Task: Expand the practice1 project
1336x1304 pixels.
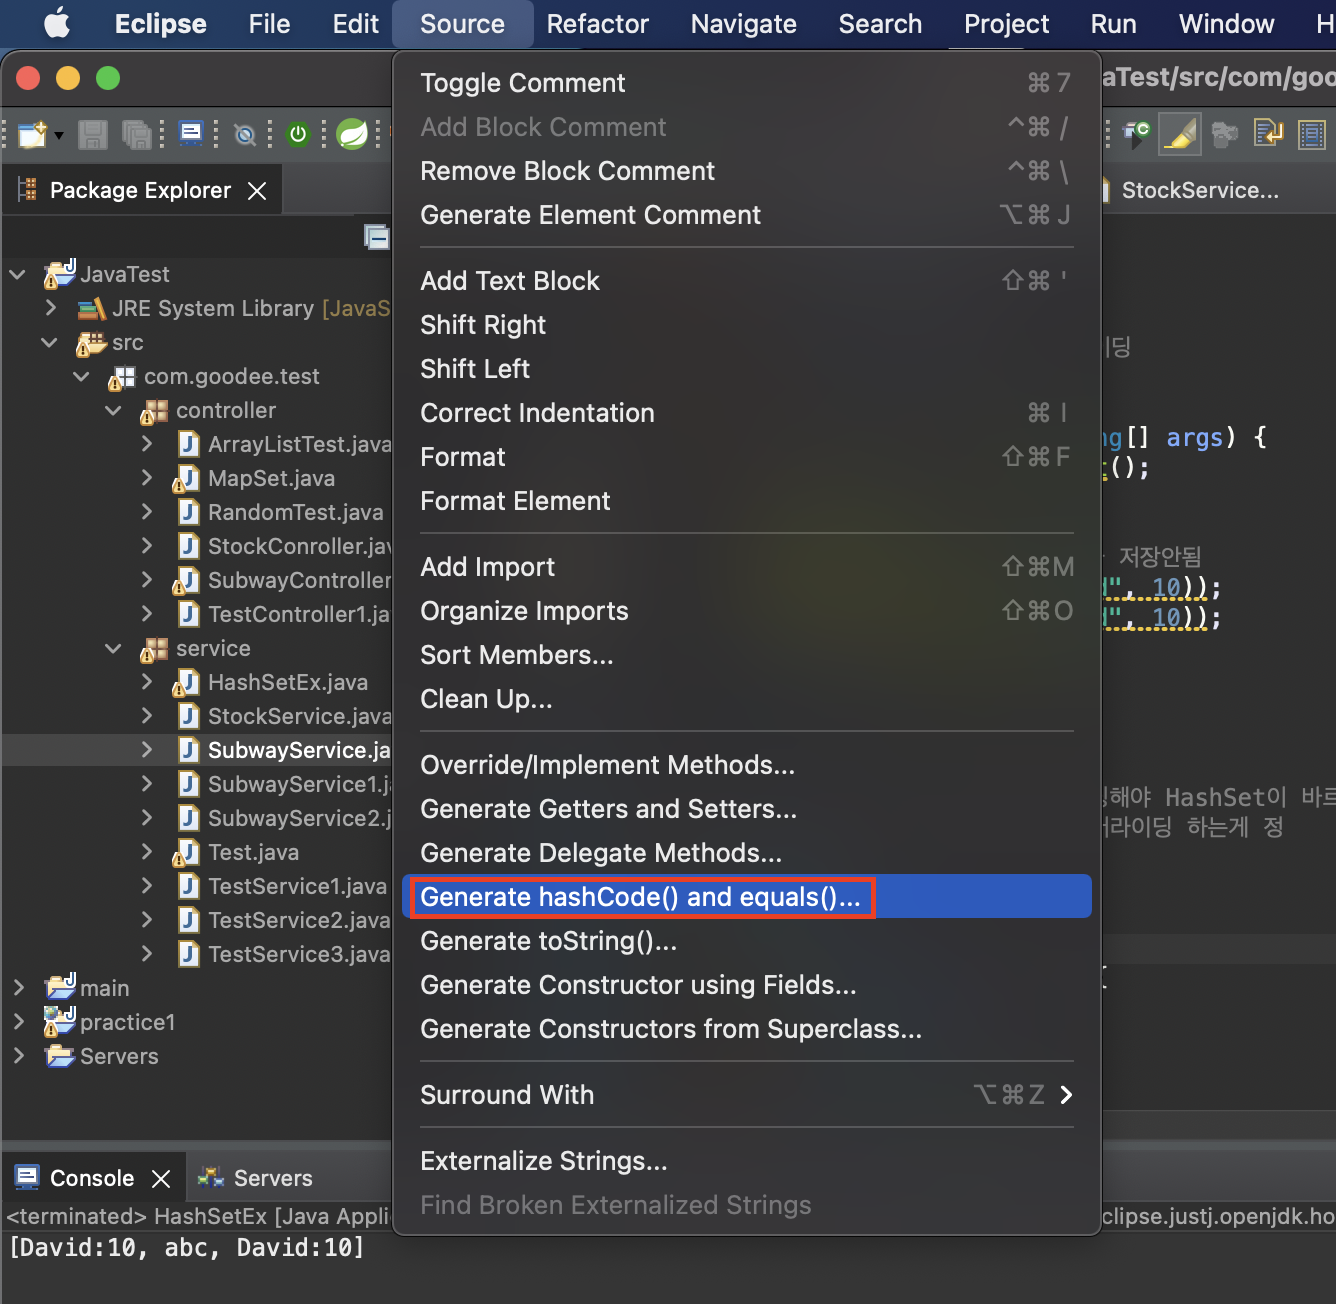Action: point(18,1022)
